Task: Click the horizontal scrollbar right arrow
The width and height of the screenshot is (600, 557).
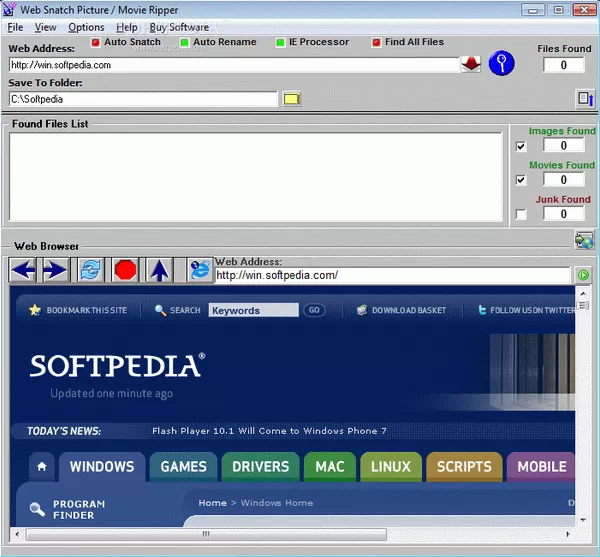Action: 568,534
